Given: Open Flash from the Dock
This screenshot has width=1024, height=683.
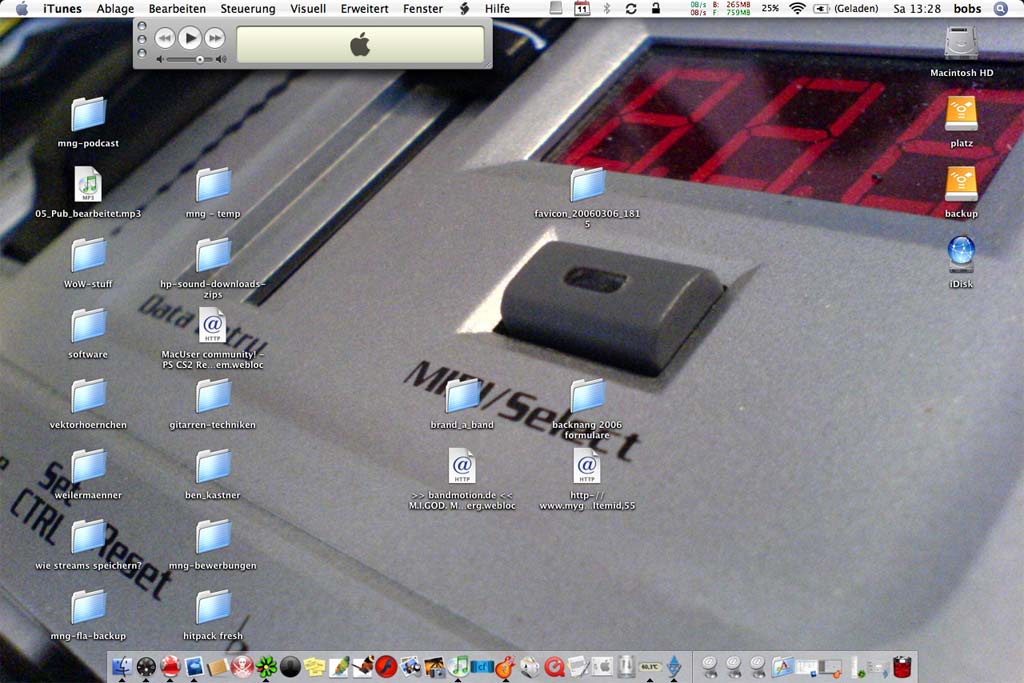Looking at the screenshot, I should (386, 666).
